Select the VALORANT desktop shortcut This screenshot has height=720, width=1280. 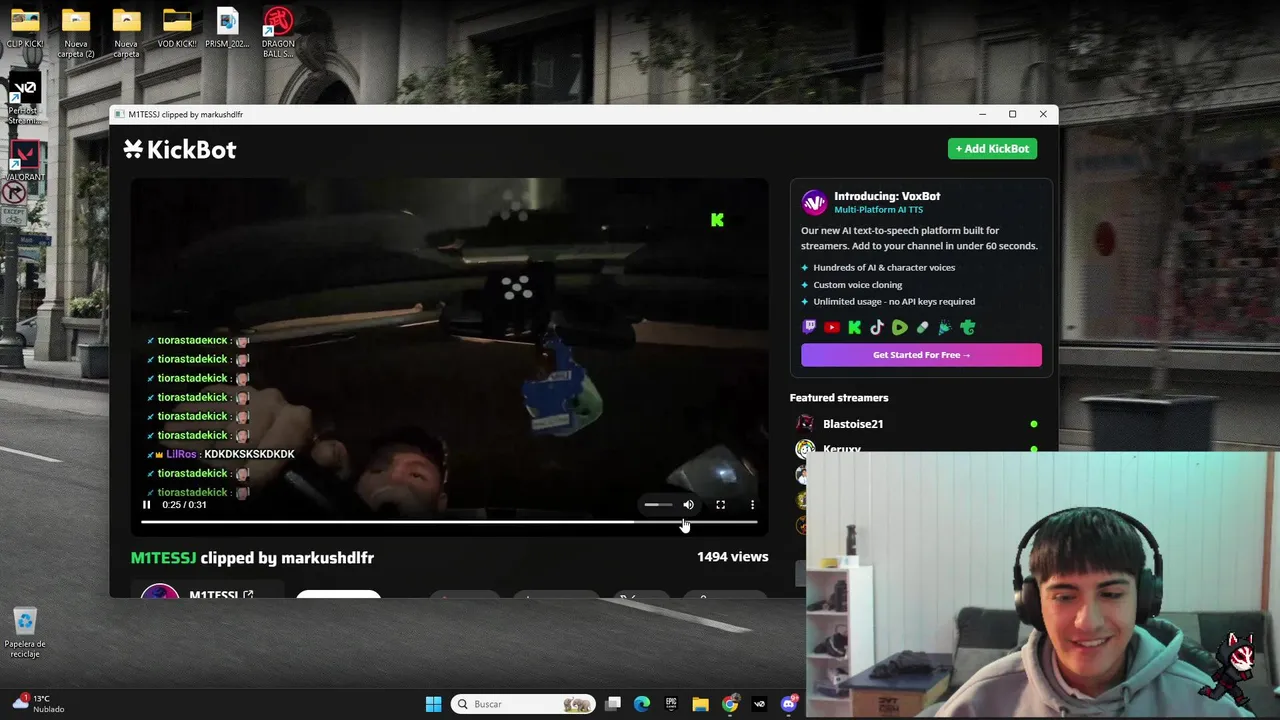(x=25, y=162)
